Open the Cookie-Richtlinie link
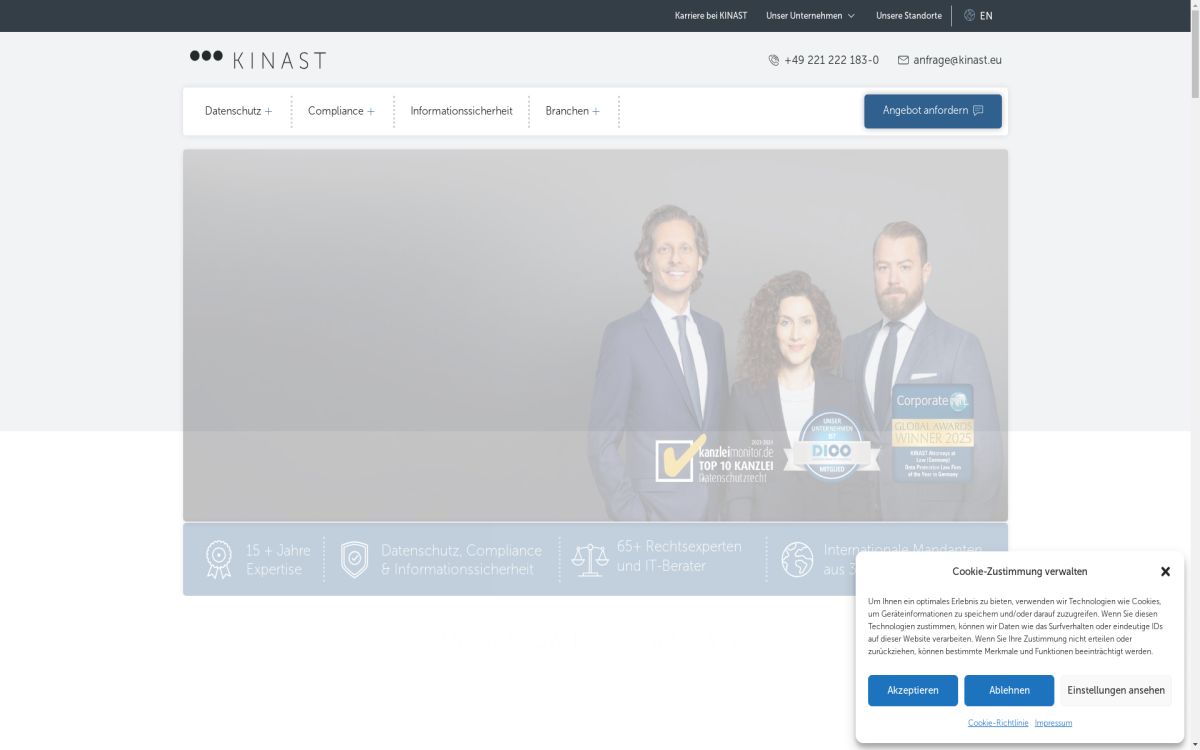This screenshot has height=750, width=1200. [997, 723]
